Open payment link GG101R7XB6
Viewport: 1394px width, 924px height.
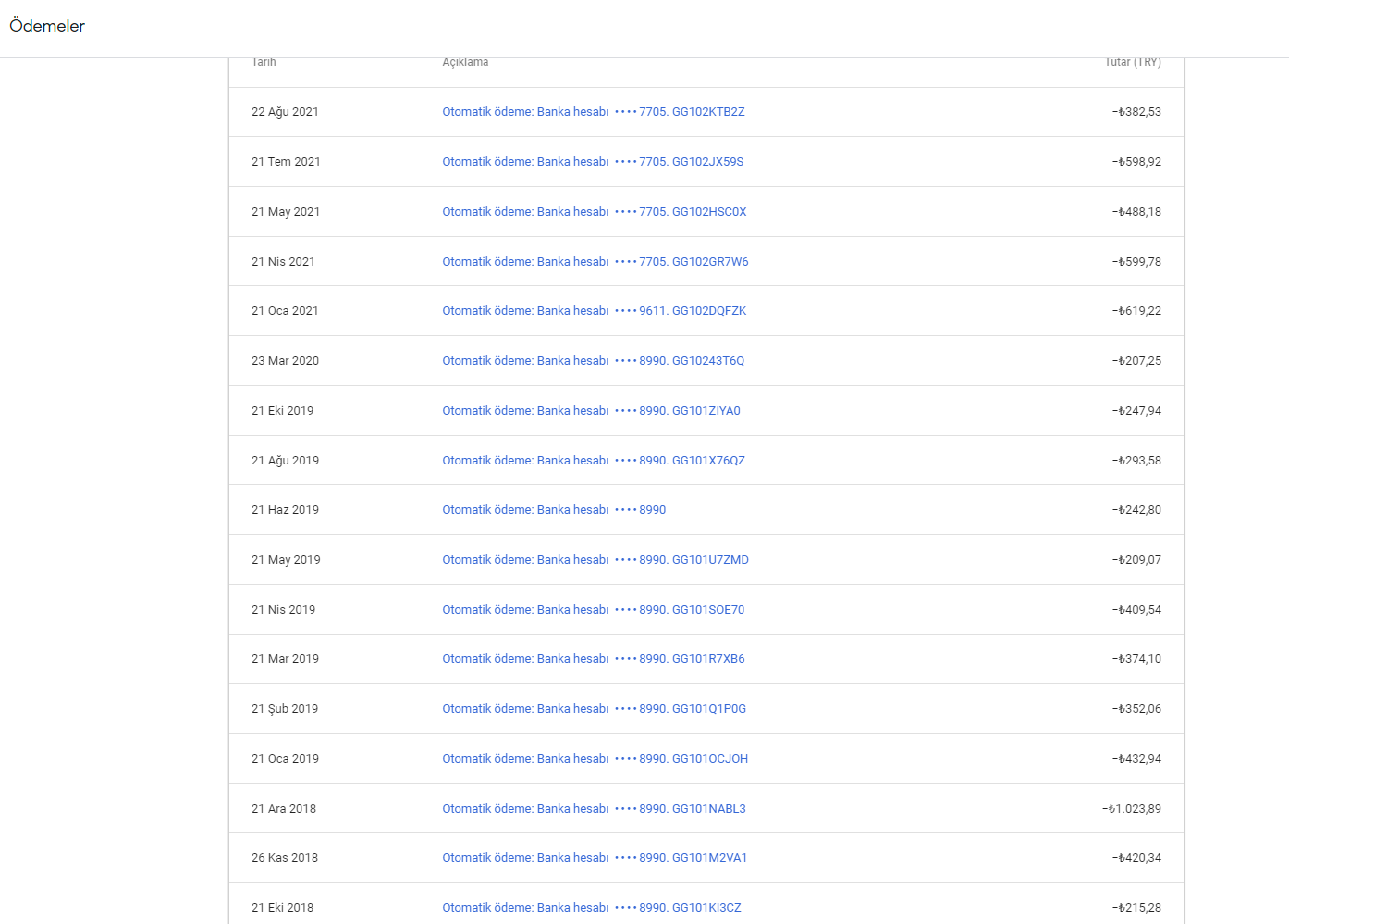[x=593, y=659]
